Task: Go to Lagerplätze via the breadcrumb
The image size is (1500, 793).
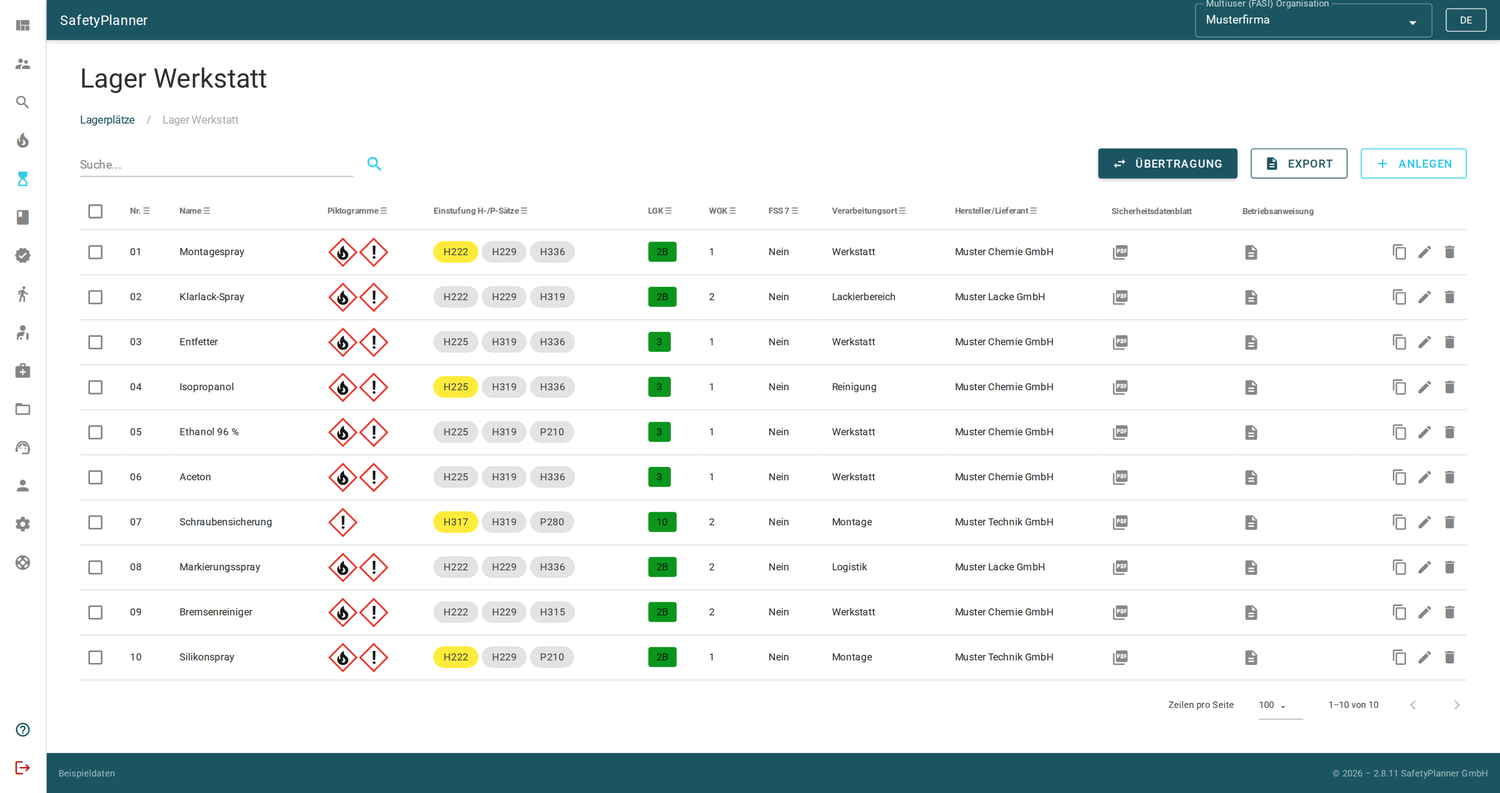Action: coord(107,120)
